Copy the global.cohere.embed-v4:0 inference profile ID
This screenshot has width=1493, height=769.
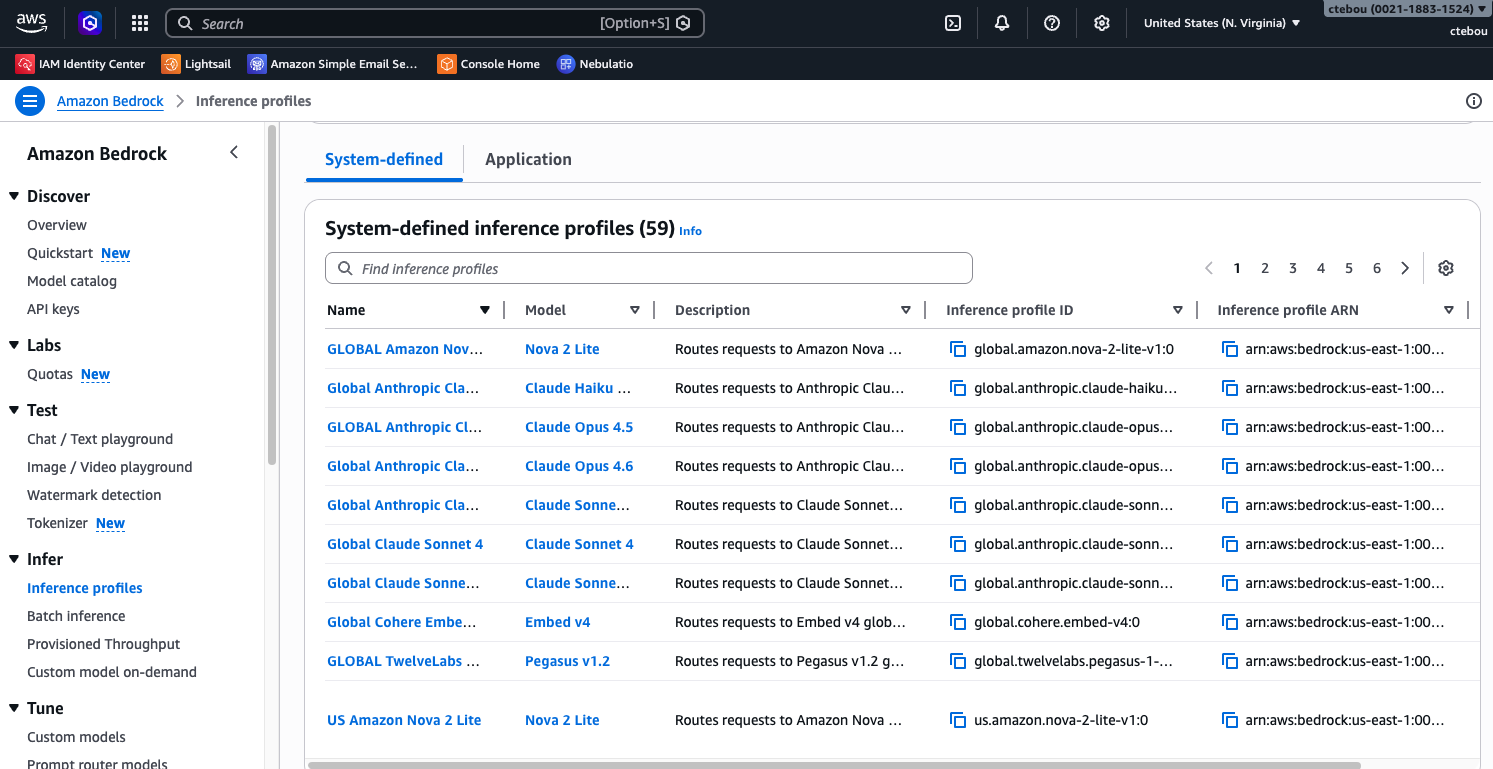click(958, 621)
